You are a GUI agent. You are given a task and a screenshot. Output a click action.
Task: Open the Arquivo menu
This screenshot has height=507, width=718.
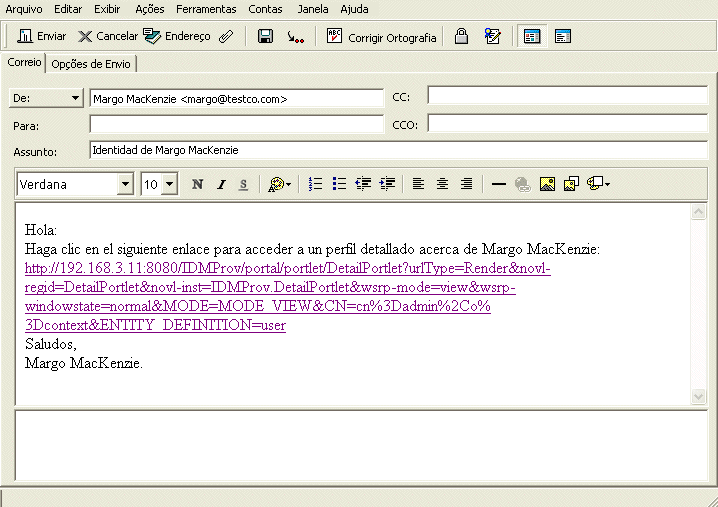[24, 9]
